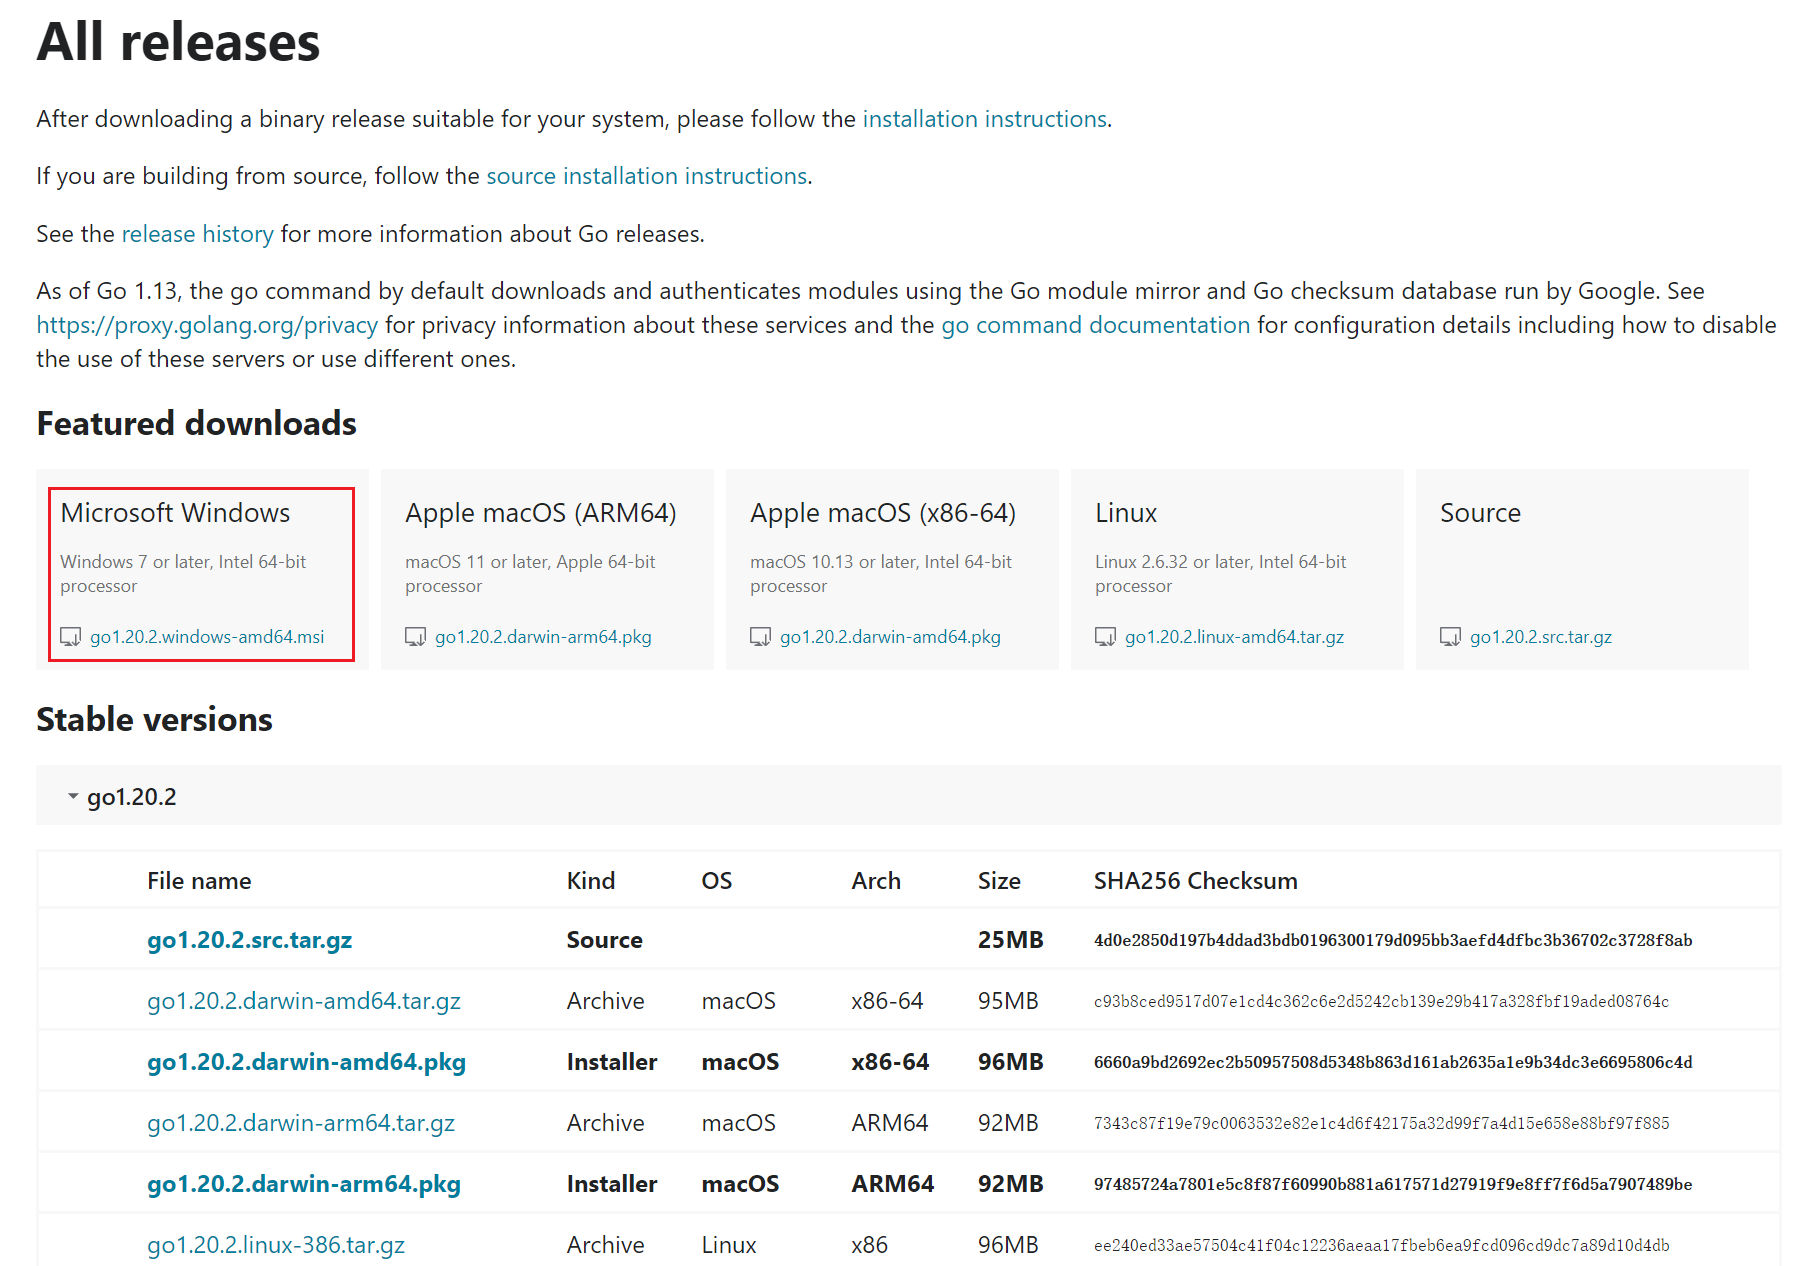Viewport: 1818px width, 1266px height.
Task: Select the Linux card title
Action: tap(1126, 513)
